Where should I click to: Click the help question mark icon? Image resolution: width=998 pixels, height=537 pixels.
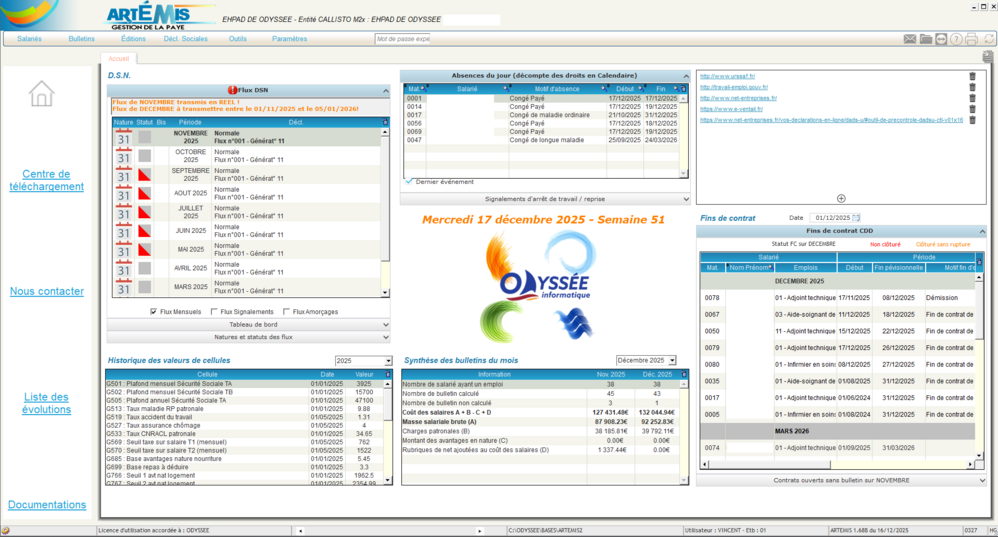(956, 39)
